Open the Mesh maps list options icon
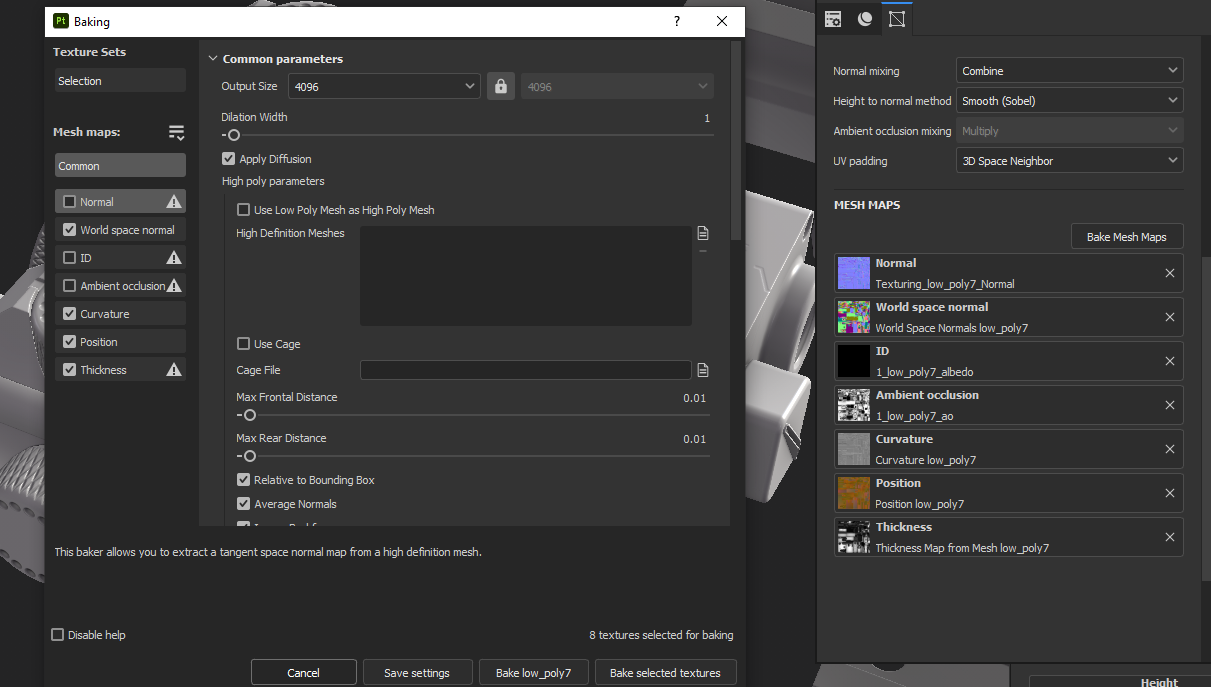This screenshot has height=687, width=1211. click(x=176, y=132)
